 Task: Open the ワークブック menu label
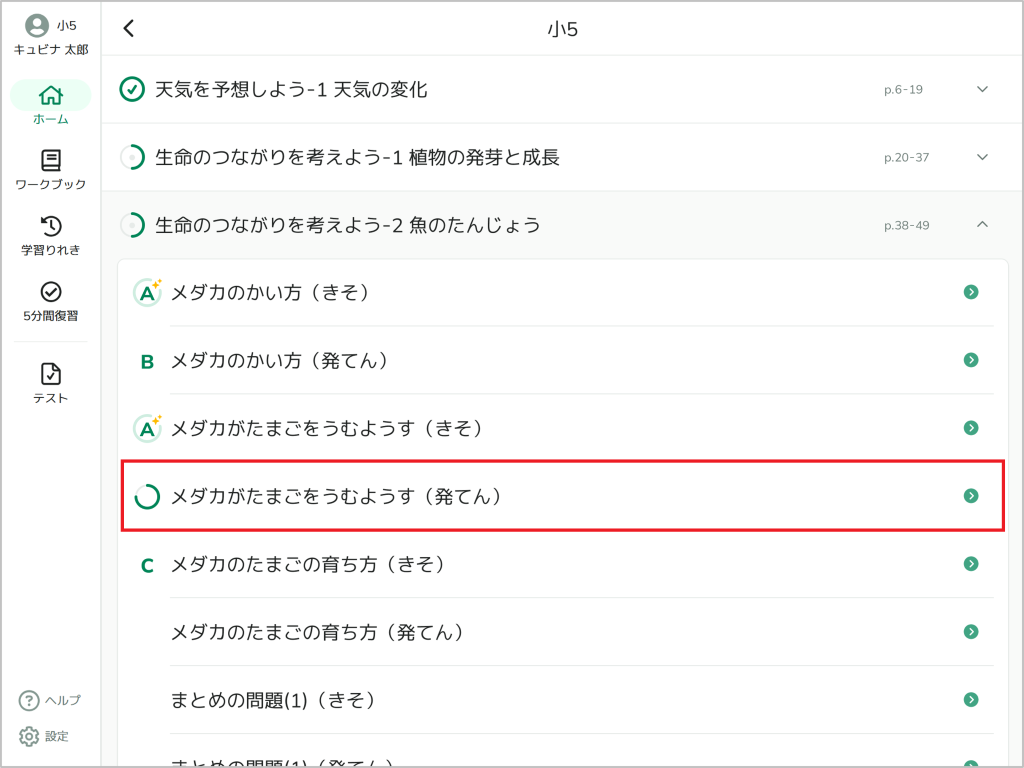click(x=50, y=184)
